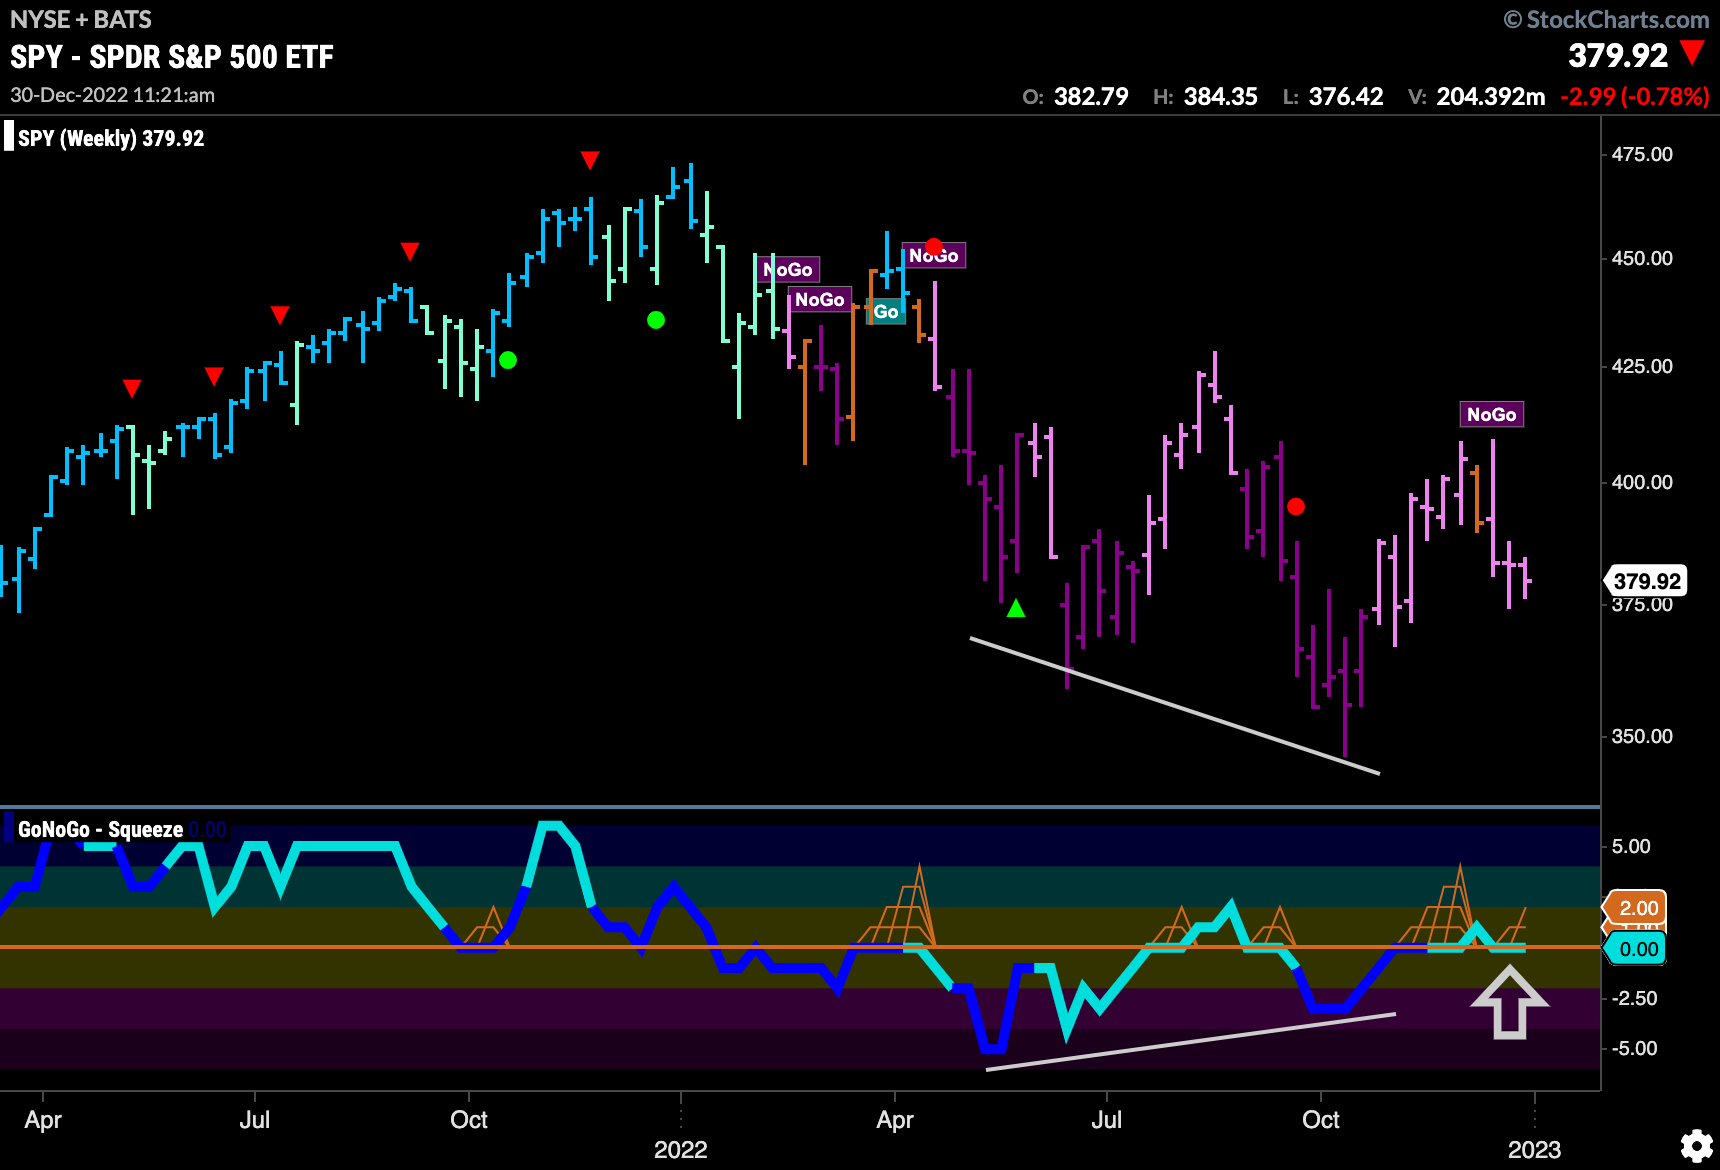
Task: Click the large 379.92 price at top right
Action: [x=1618, y=55]
